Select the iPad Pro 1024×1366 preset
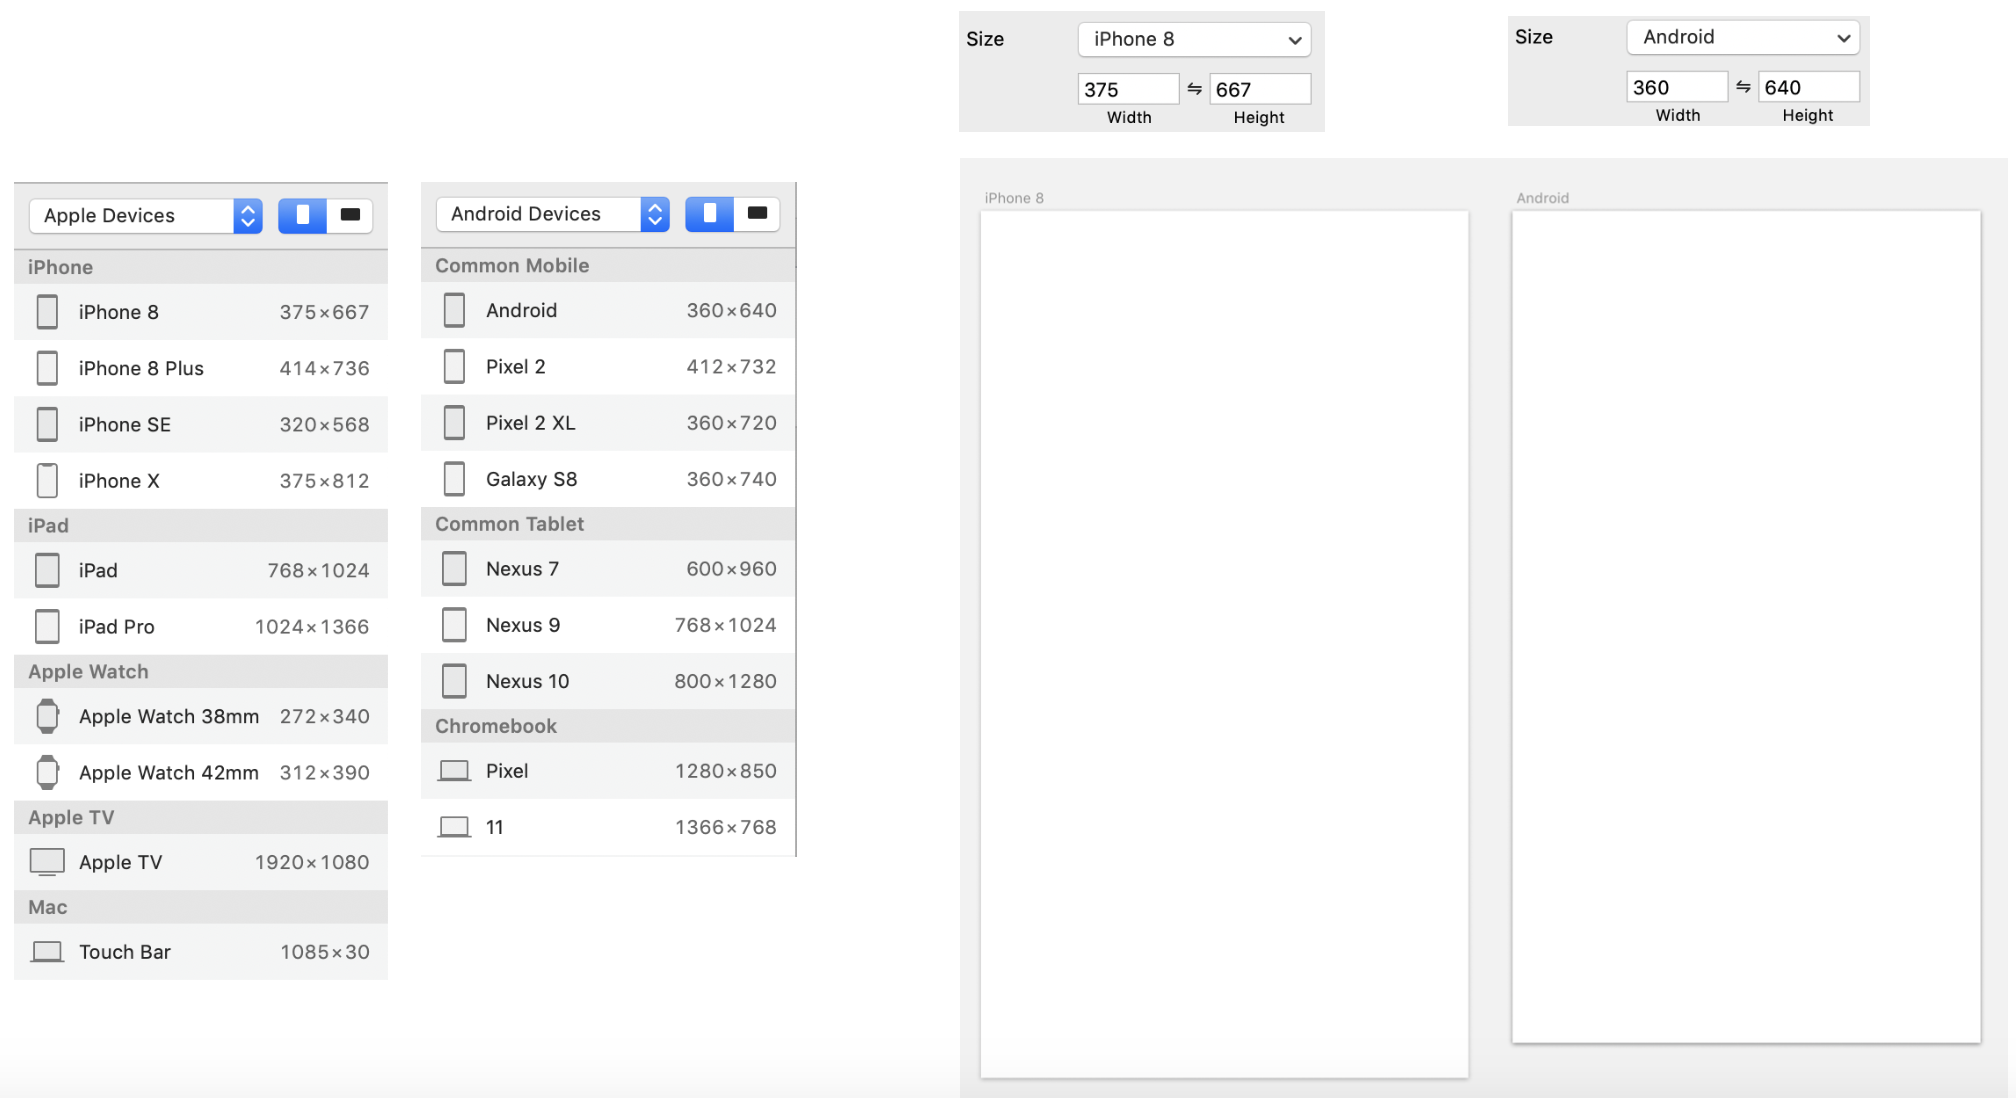The image size is (2016, 1098). (200, 627)
